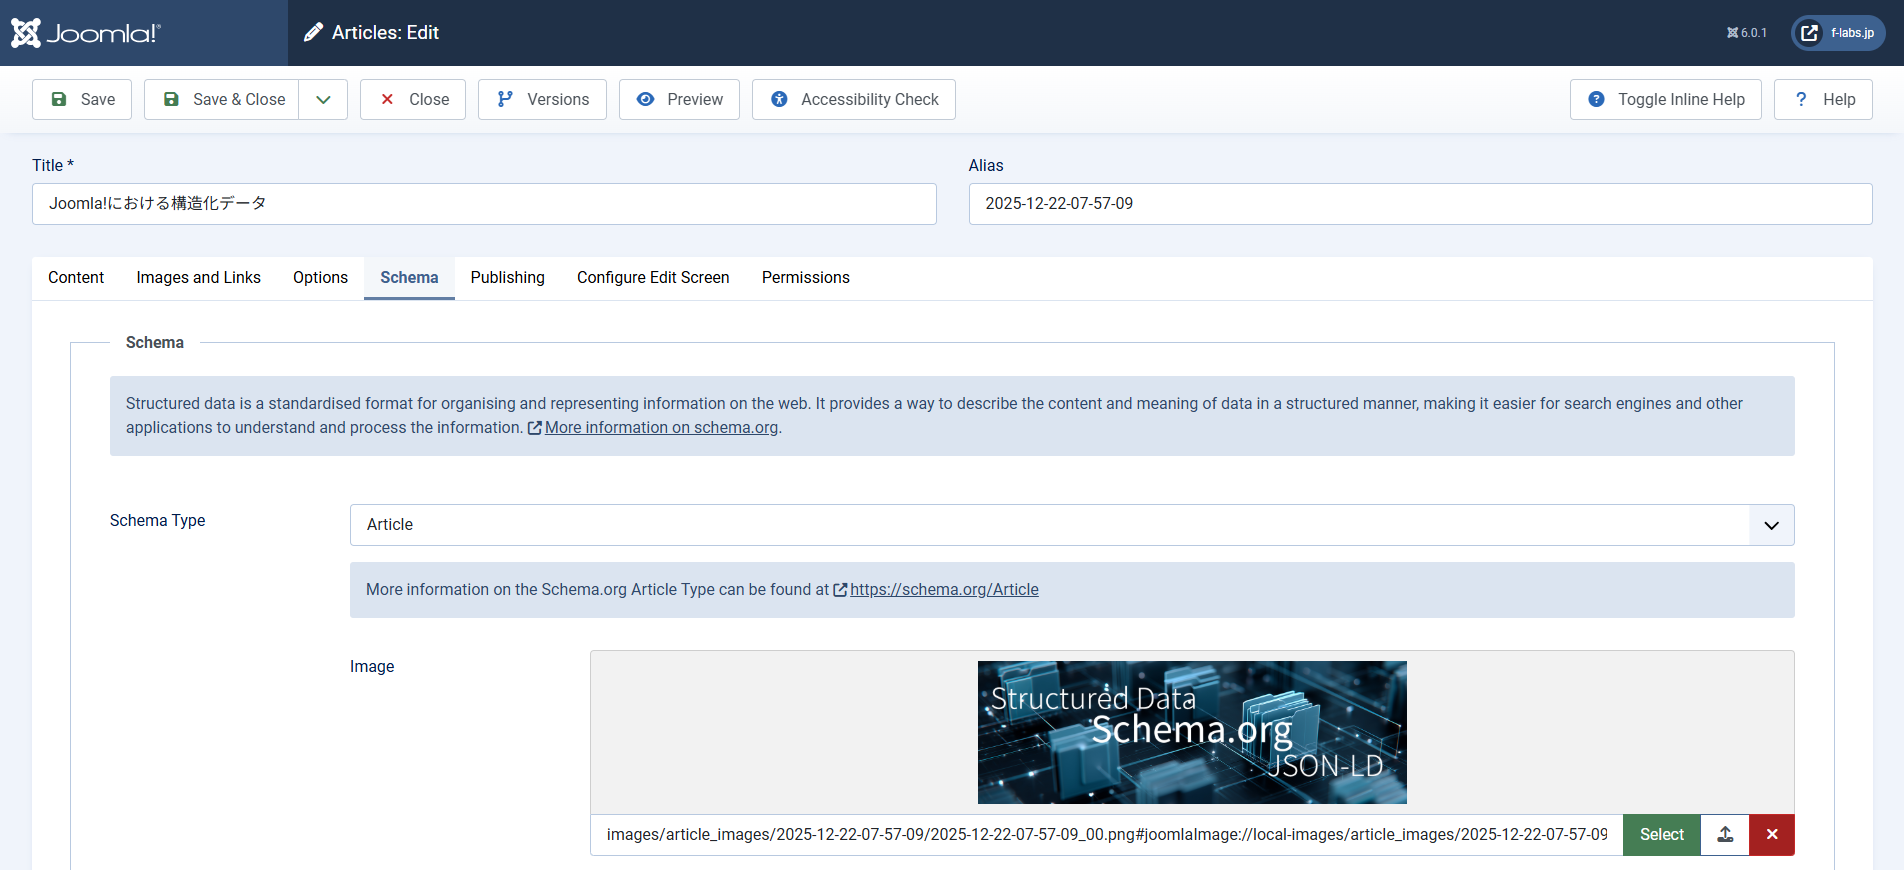Image resolution: width=1904 pixels, height=870 pixels.
Task: Open the Images and Links tab
Action: (198, 278)
